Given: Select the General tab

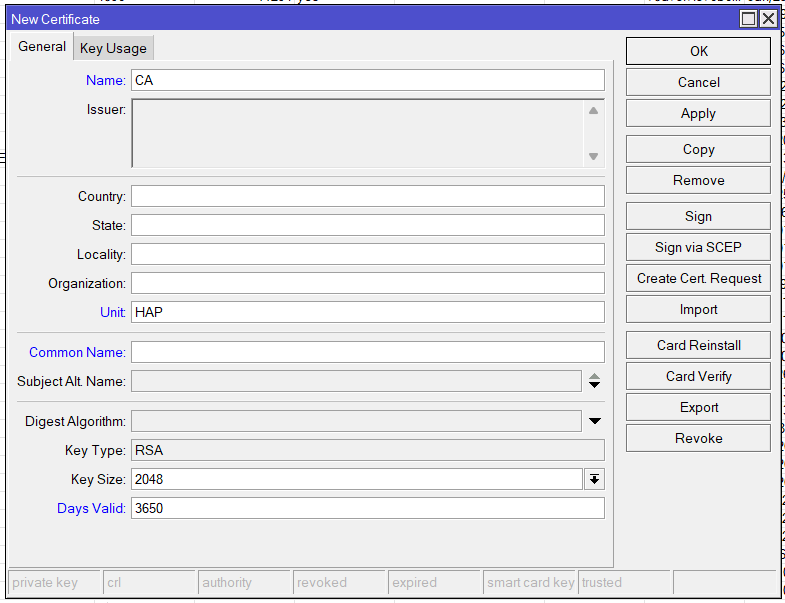Looking at the screenshot, I should [42, 47].
